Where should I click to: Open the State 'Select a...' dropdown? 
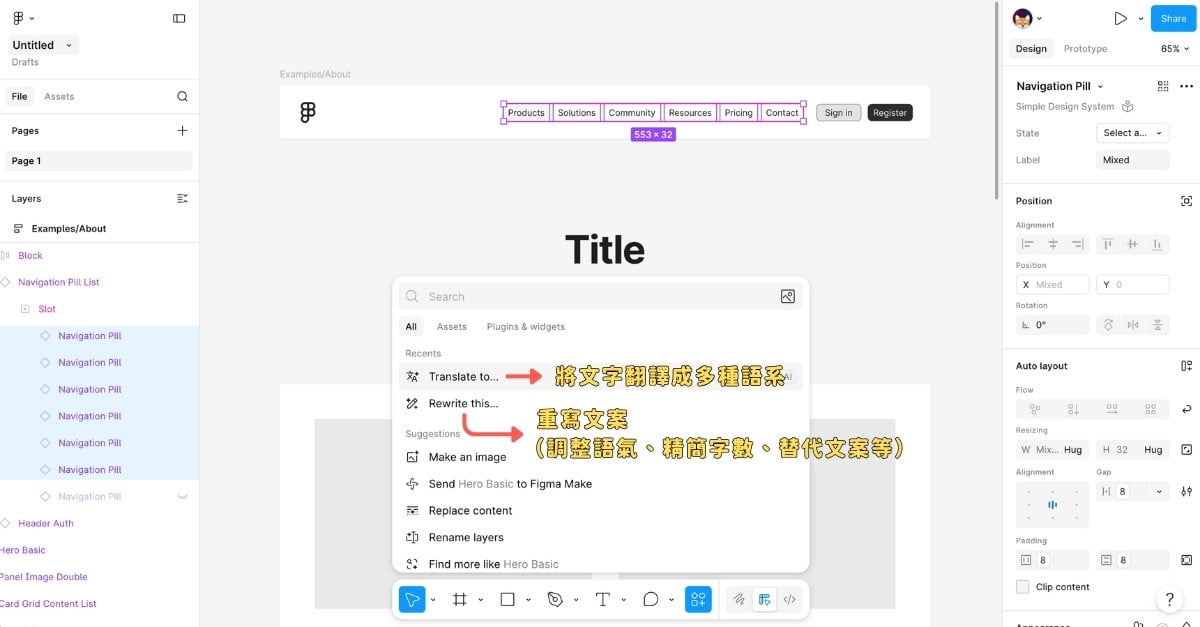coord(1133,133)
